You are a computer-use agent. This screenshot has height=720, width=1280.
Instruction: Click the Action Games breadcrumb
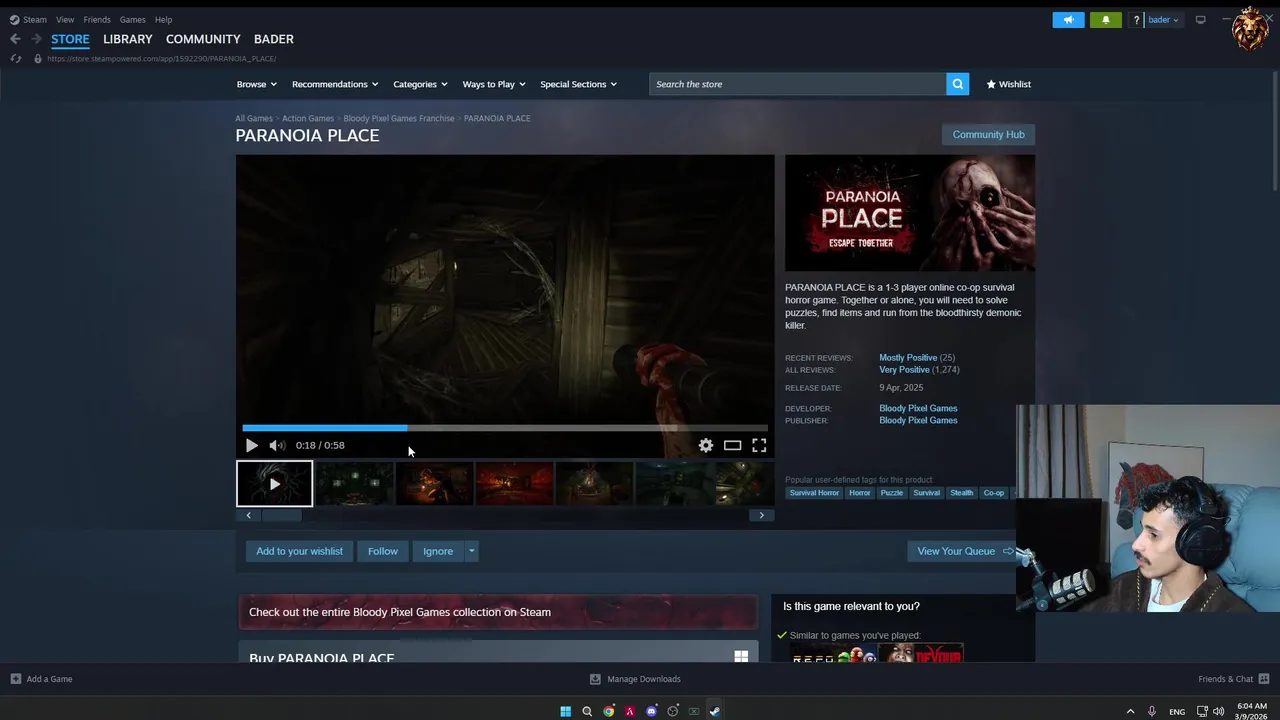308,118
